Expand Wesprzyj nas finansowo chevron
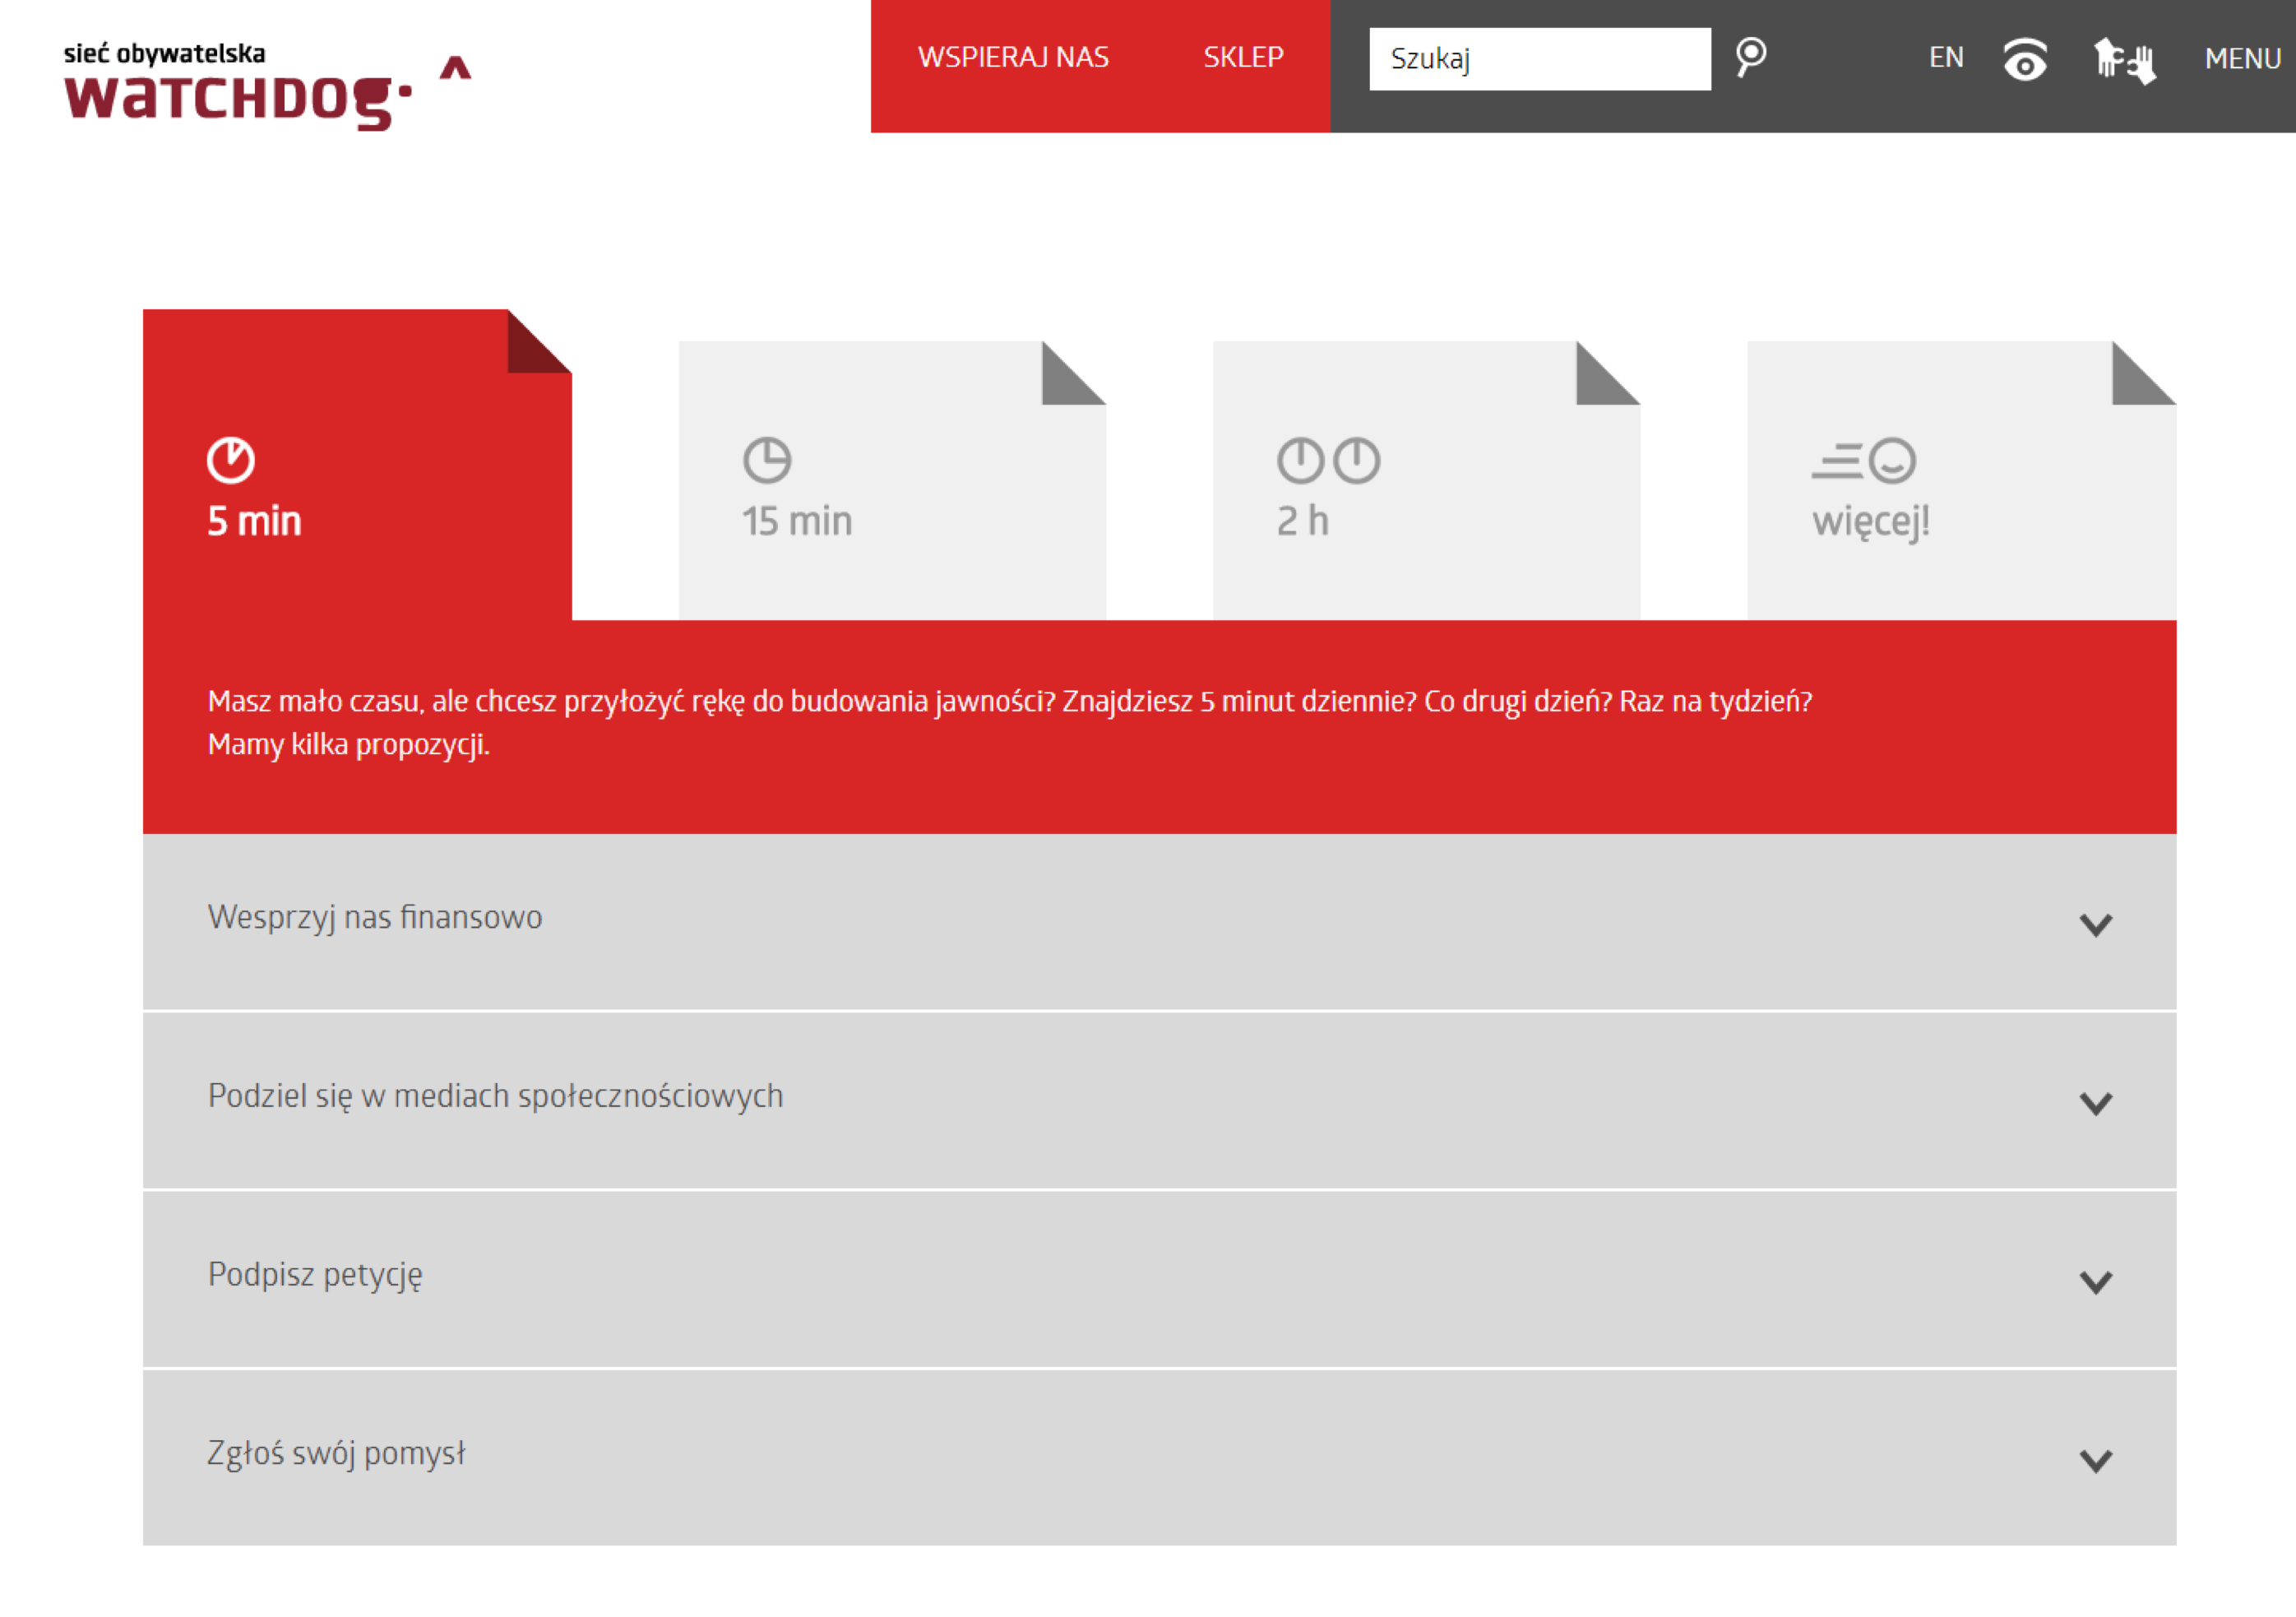This screenshot has width=2296, height=1617. click(2095, 924)
